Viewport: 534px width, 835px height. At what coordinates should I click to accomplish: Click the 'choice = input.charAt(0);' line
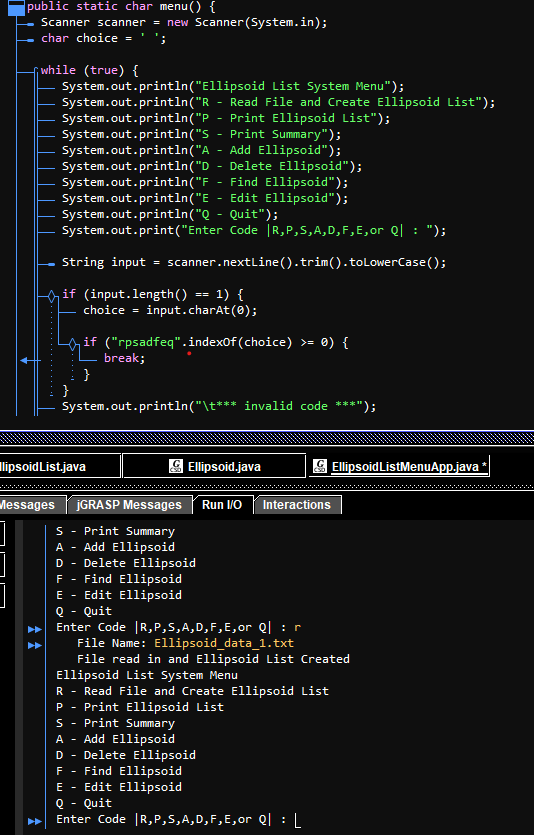(x=170, y=310)
